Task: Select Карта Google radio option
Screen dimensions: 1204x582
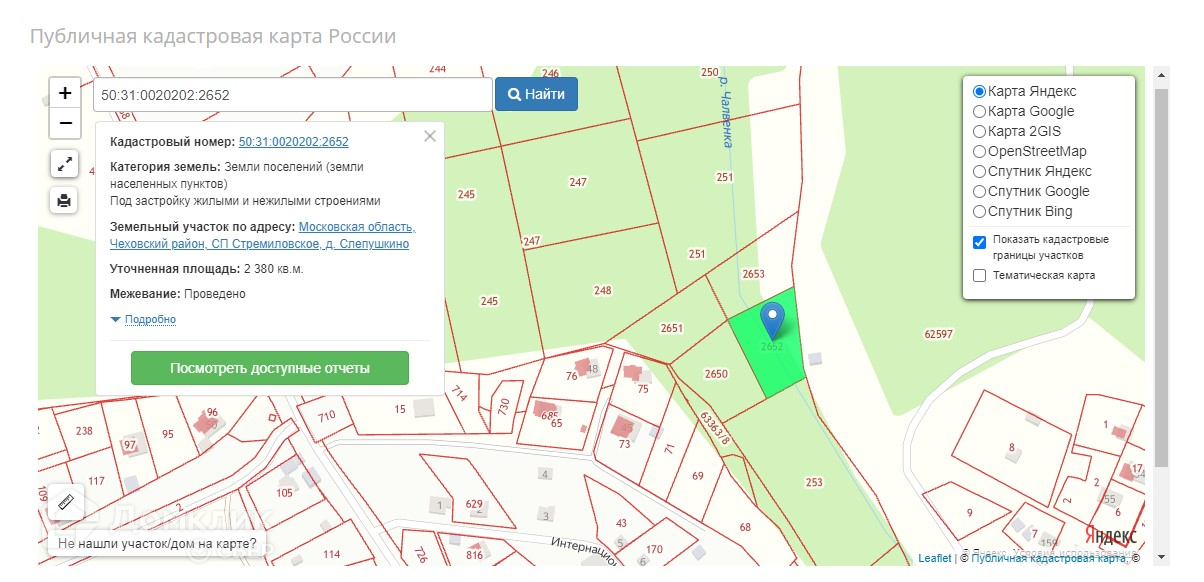Action: click(979, 111)
